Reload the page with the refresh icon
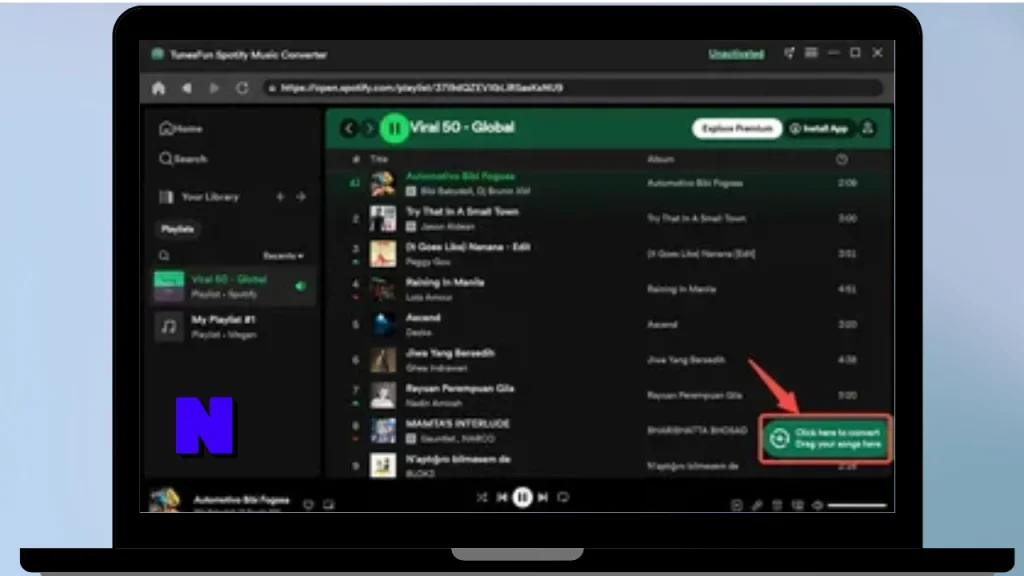 click(242, 88)
